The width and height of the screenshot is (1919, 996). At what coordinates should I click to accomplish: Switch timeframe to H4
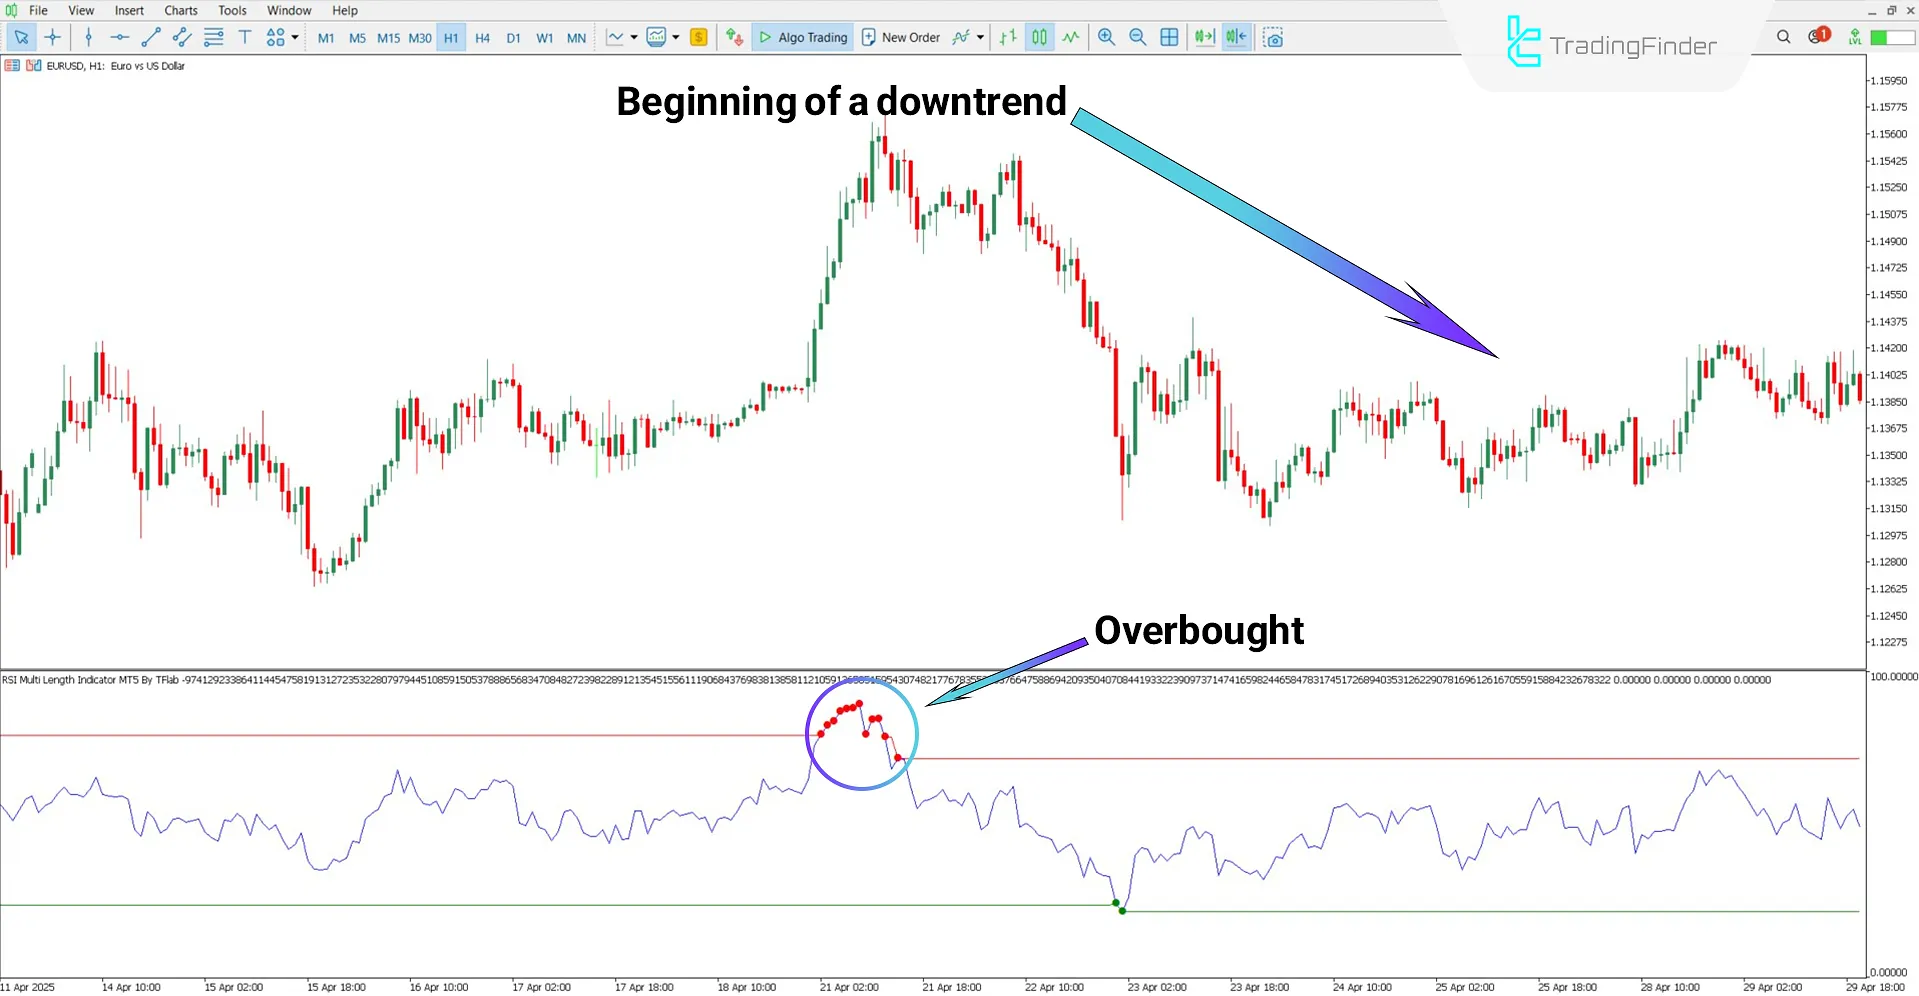[x=482, y=37]
